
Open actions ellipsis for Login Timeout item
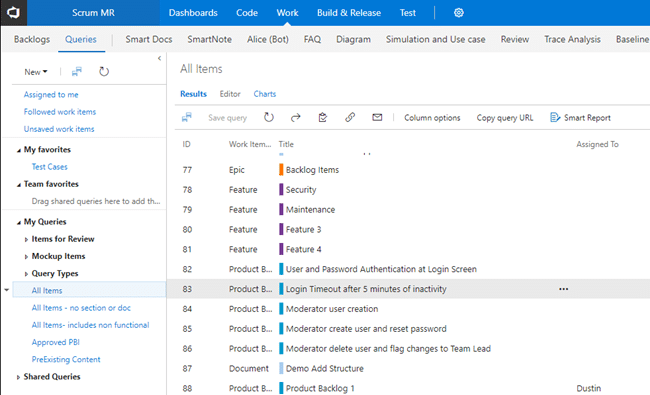(563, 289)
